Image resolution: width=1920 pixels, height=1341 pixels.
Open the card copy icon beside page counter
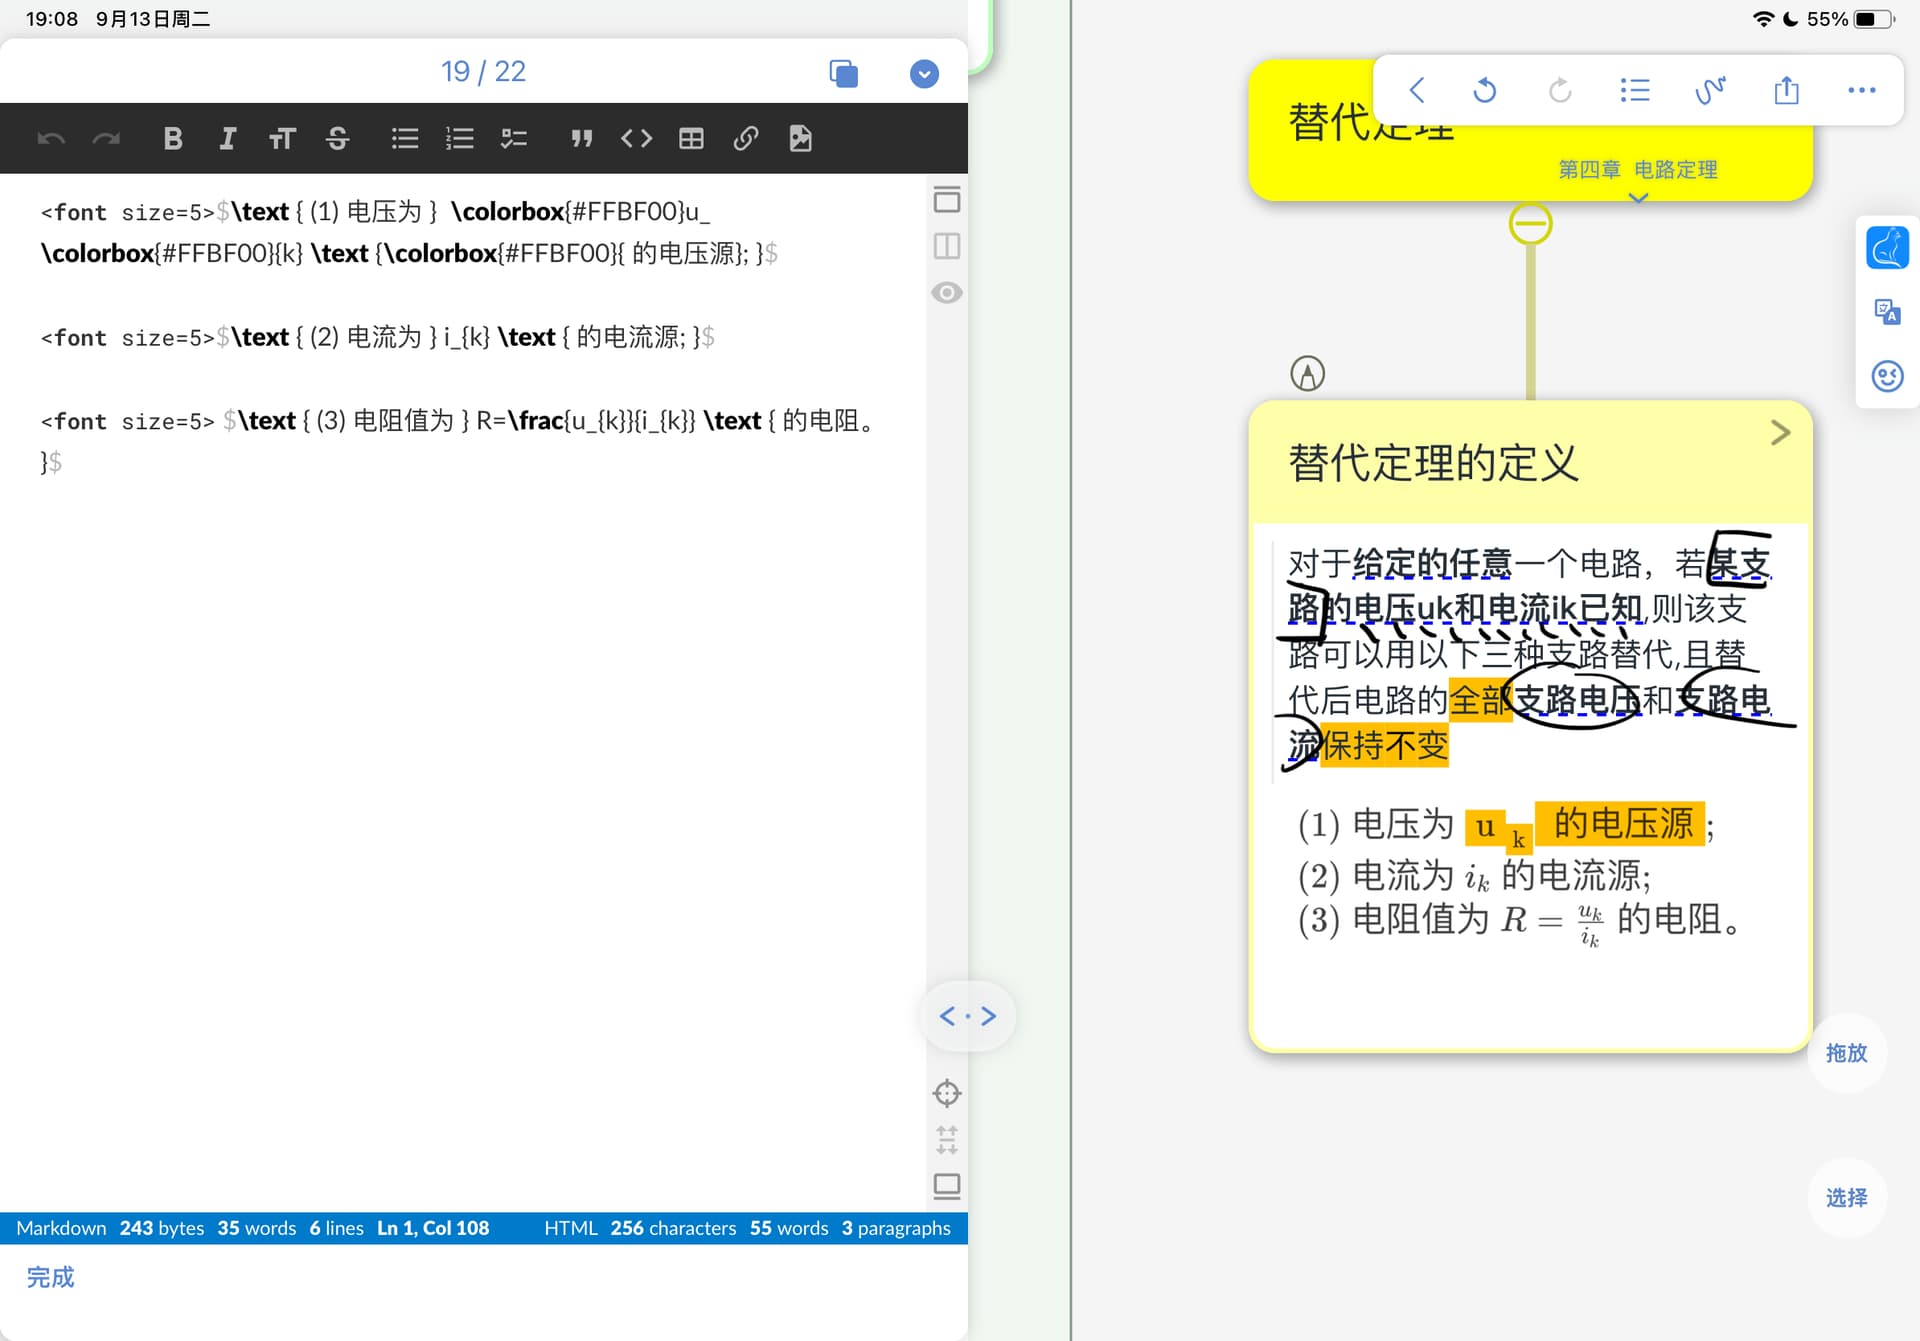tap(843, 73)
